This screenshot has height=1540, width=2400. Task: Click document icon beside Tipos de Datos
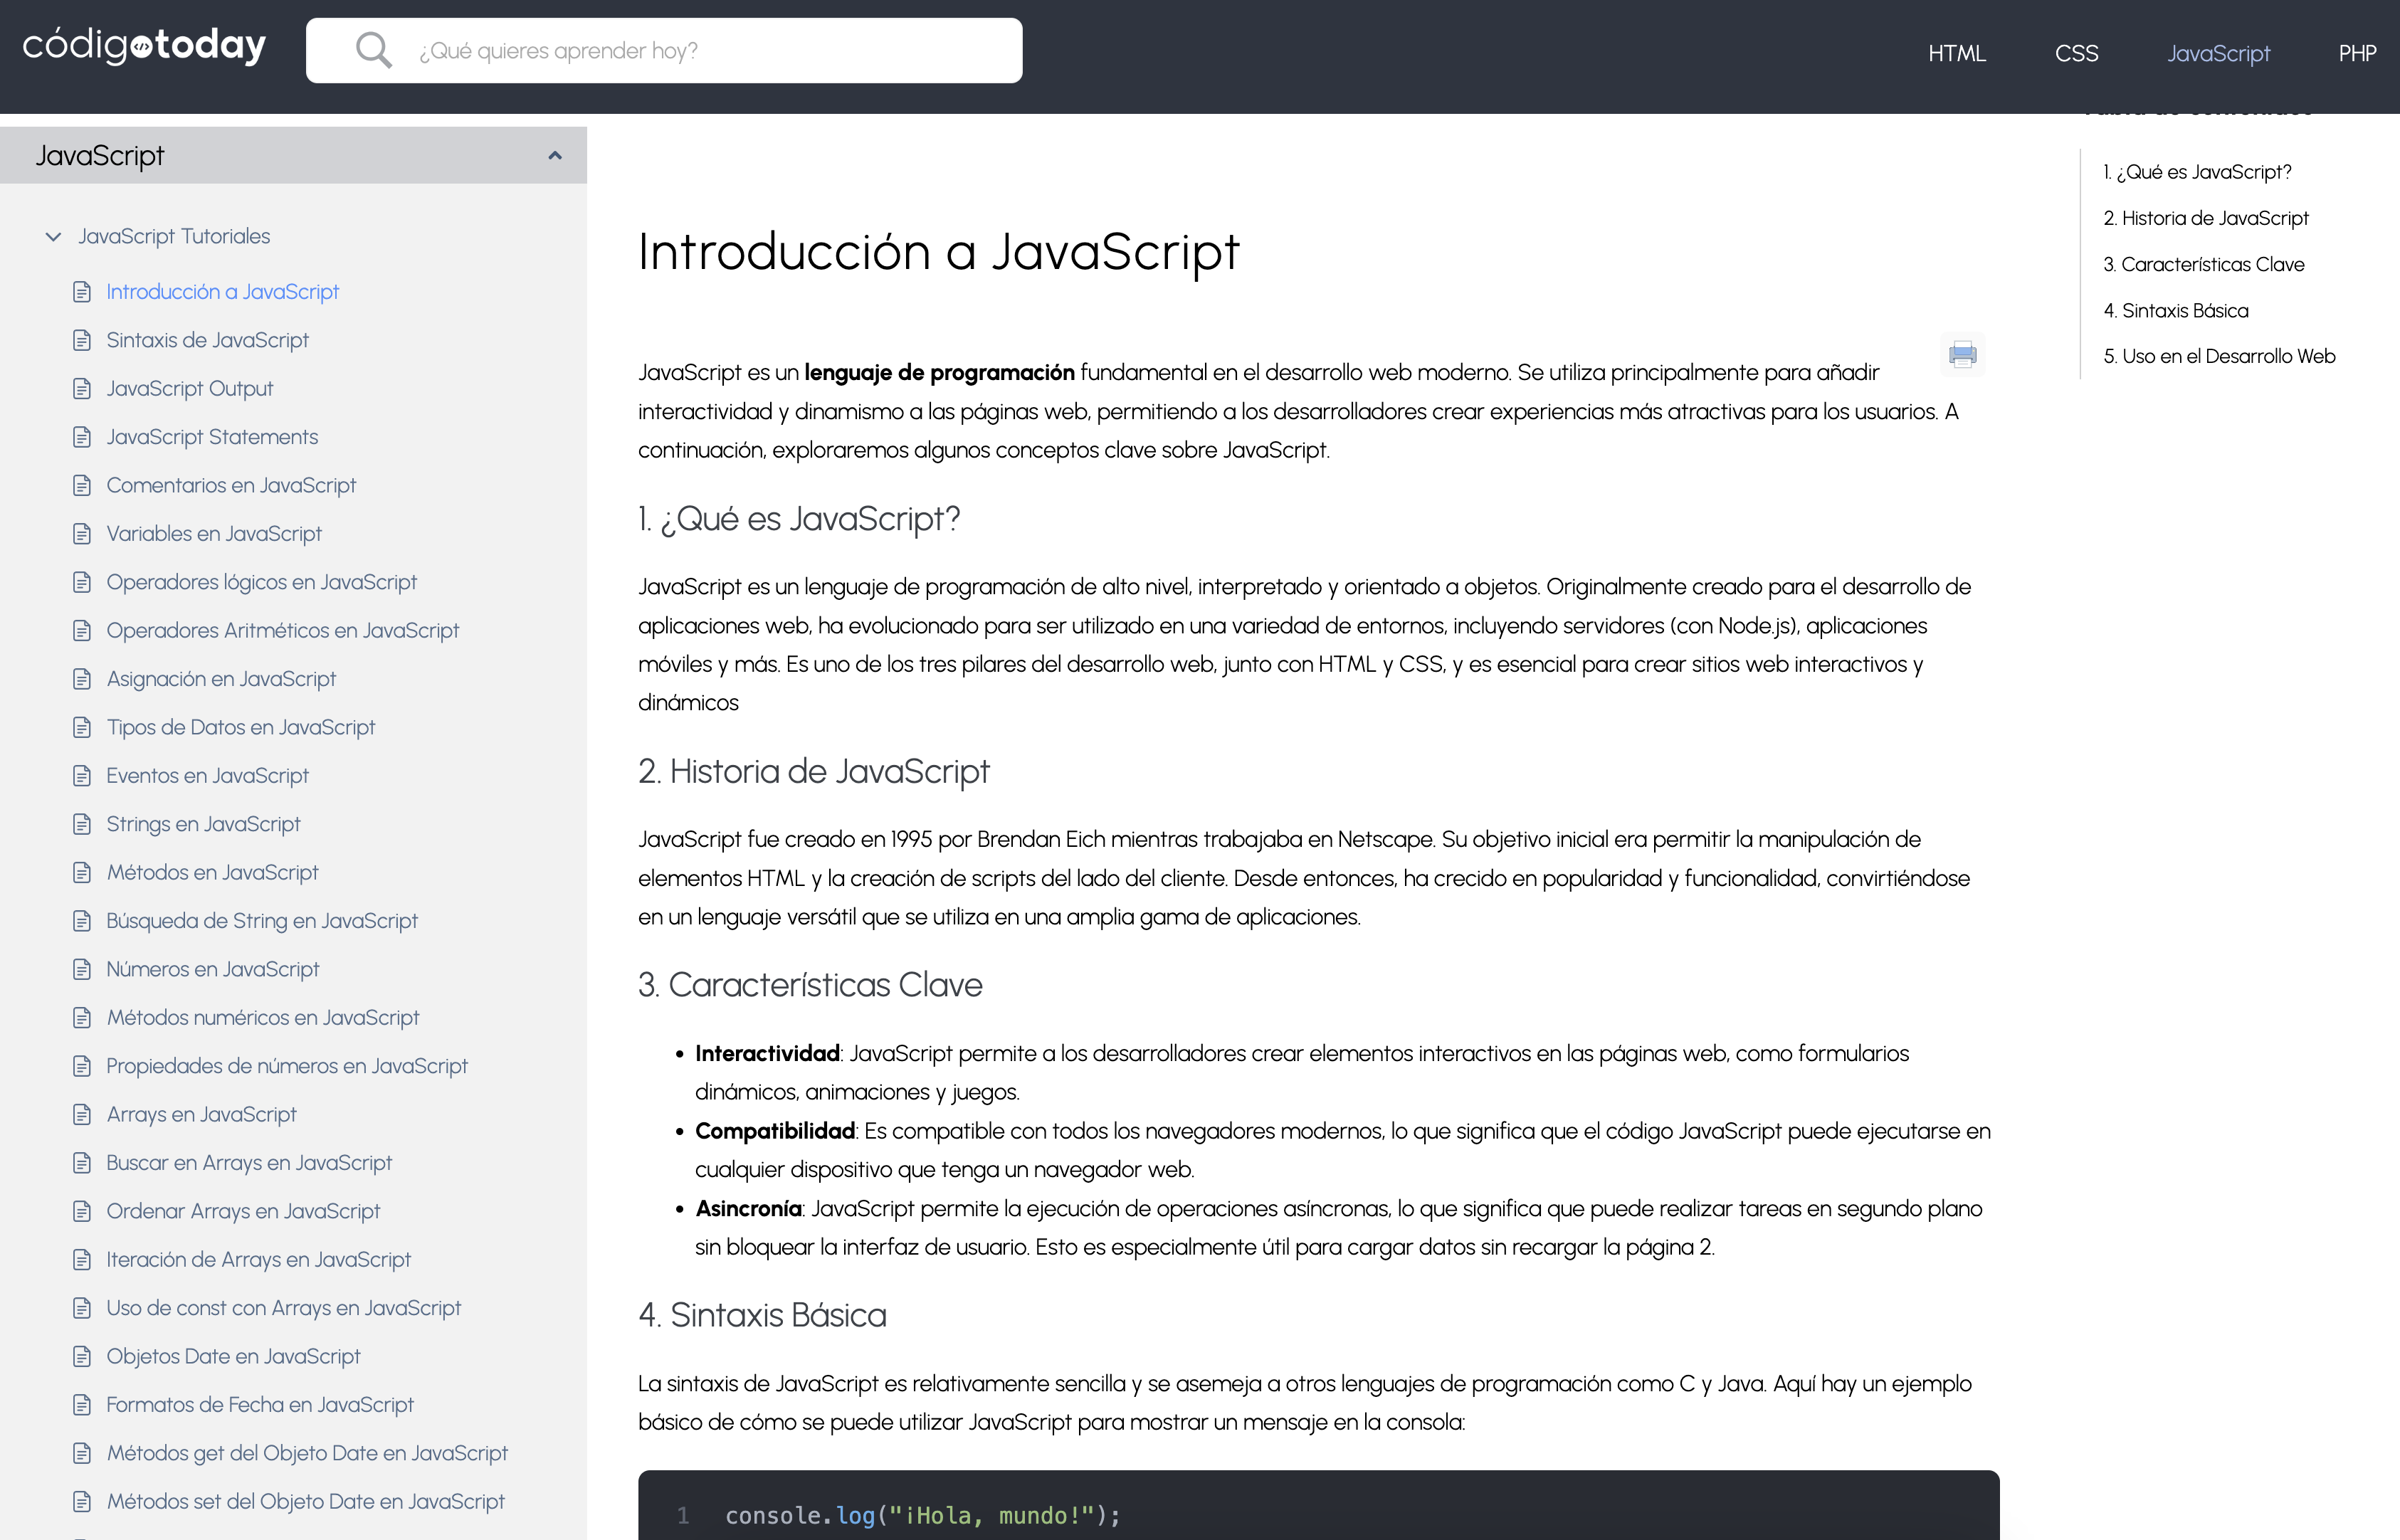(x=82, y=728)
